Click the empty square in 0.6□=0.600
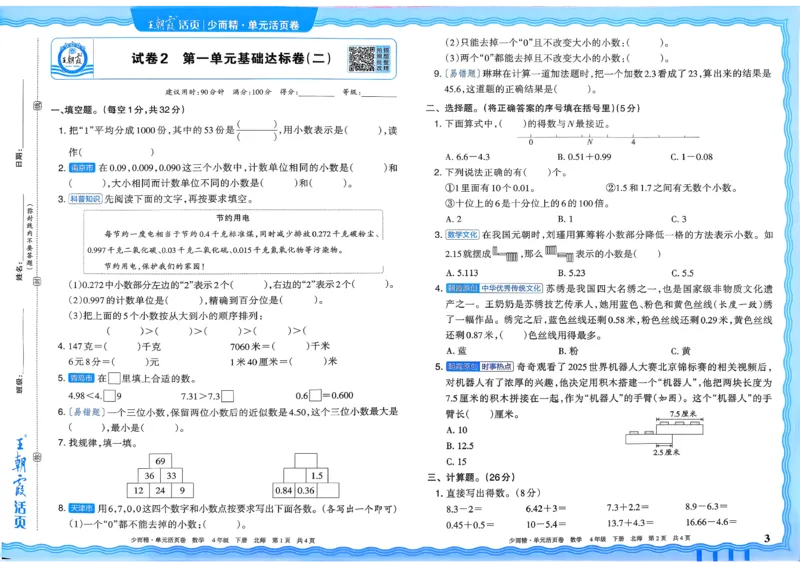This screenshot has width=800, height=566. 315,395
